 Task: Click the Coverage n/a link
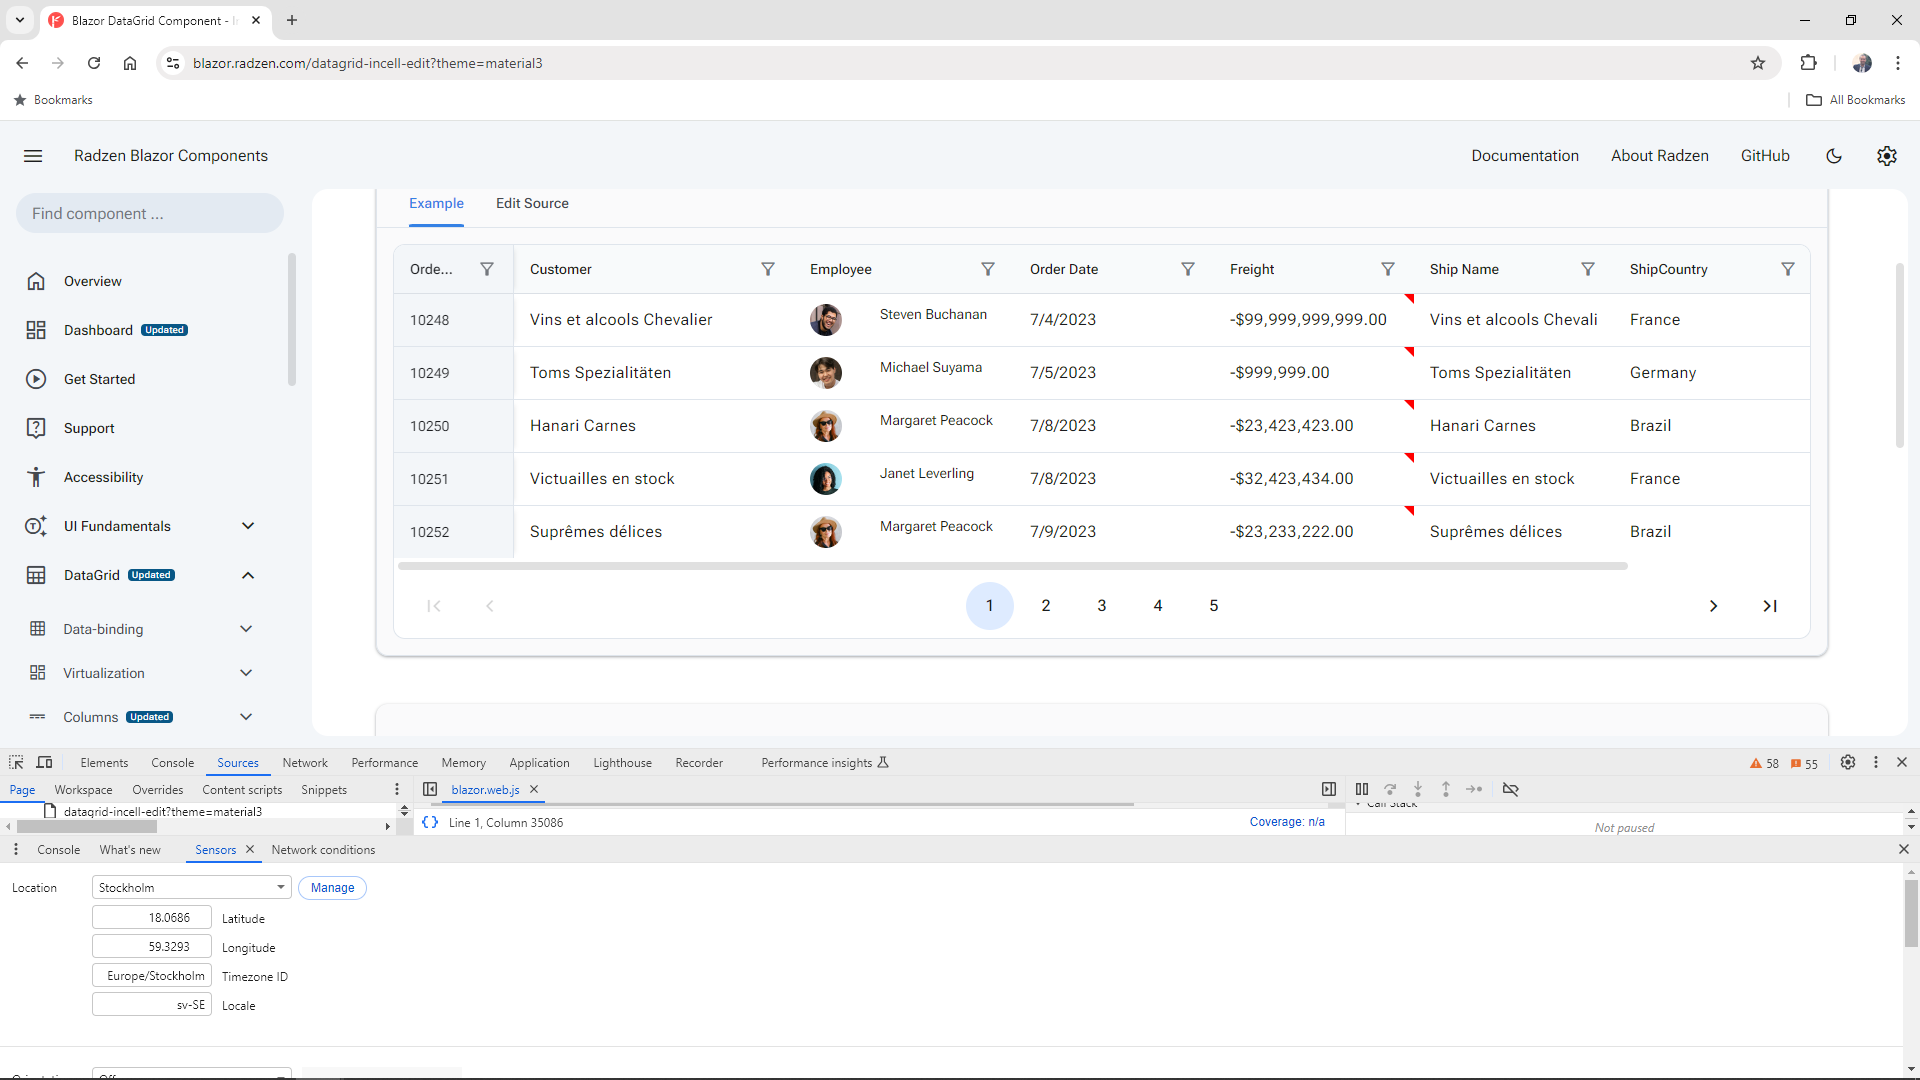1287,822
